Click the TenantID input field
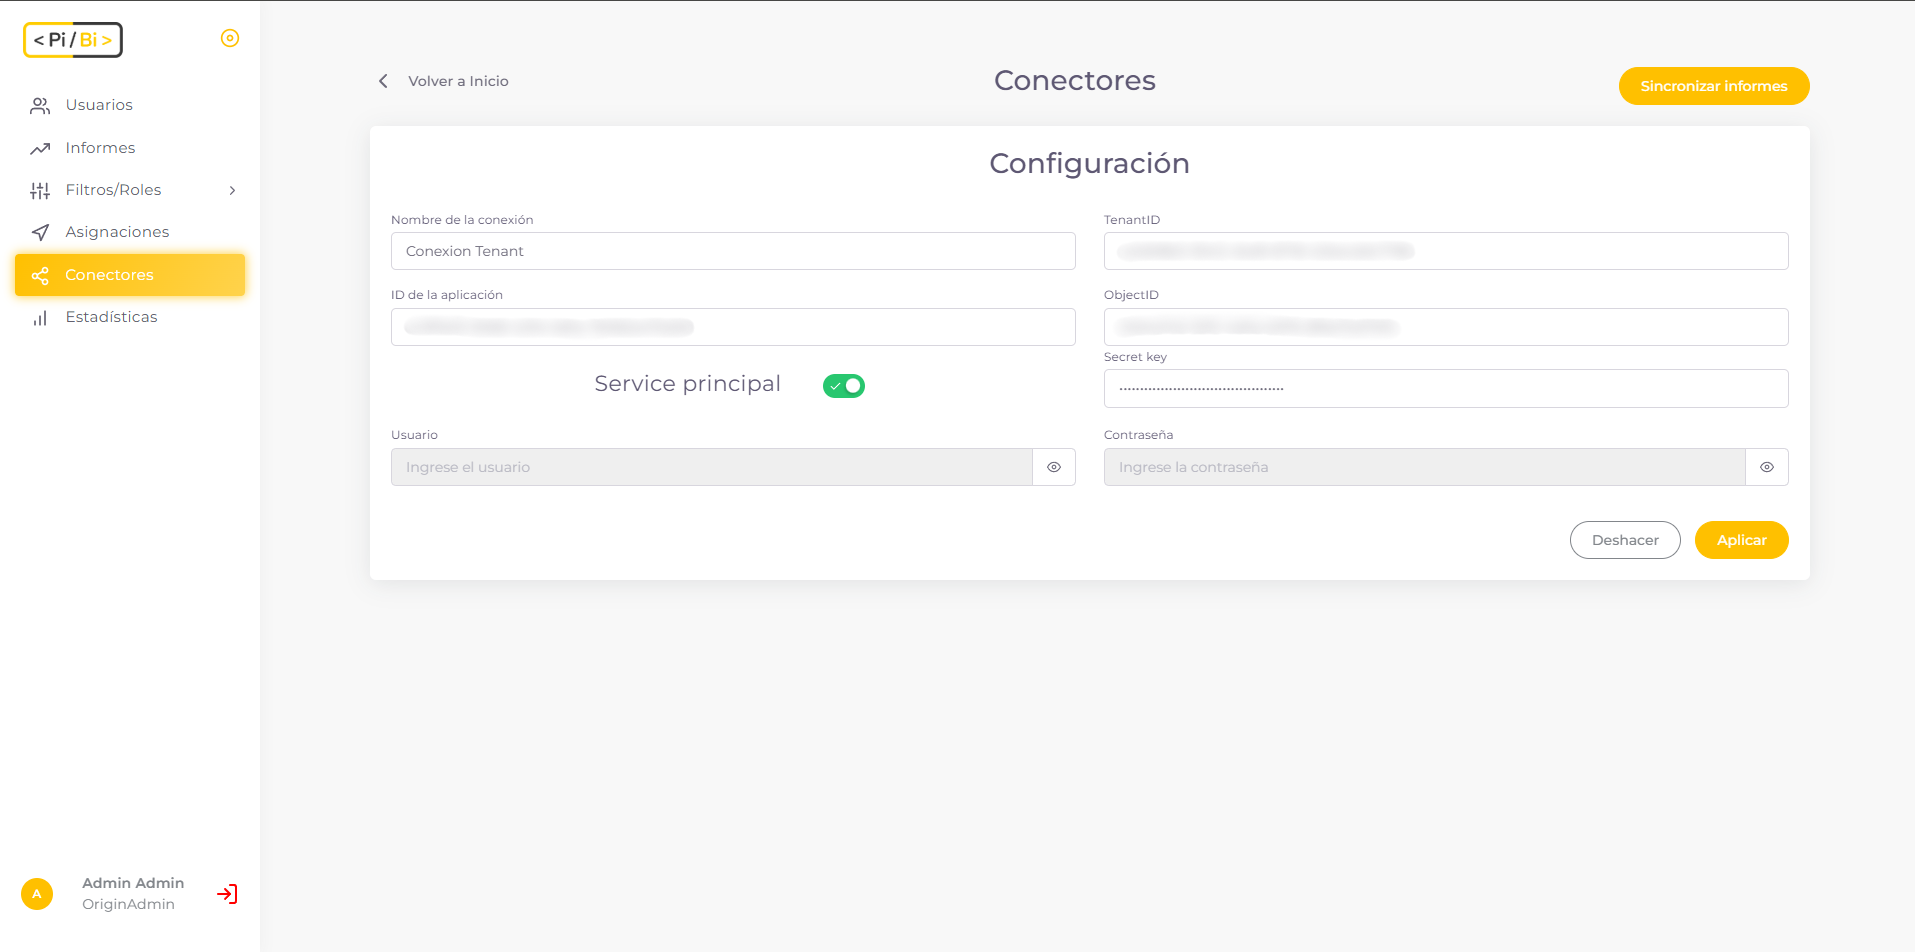 pyautogui.click(x=1446, y=251)
